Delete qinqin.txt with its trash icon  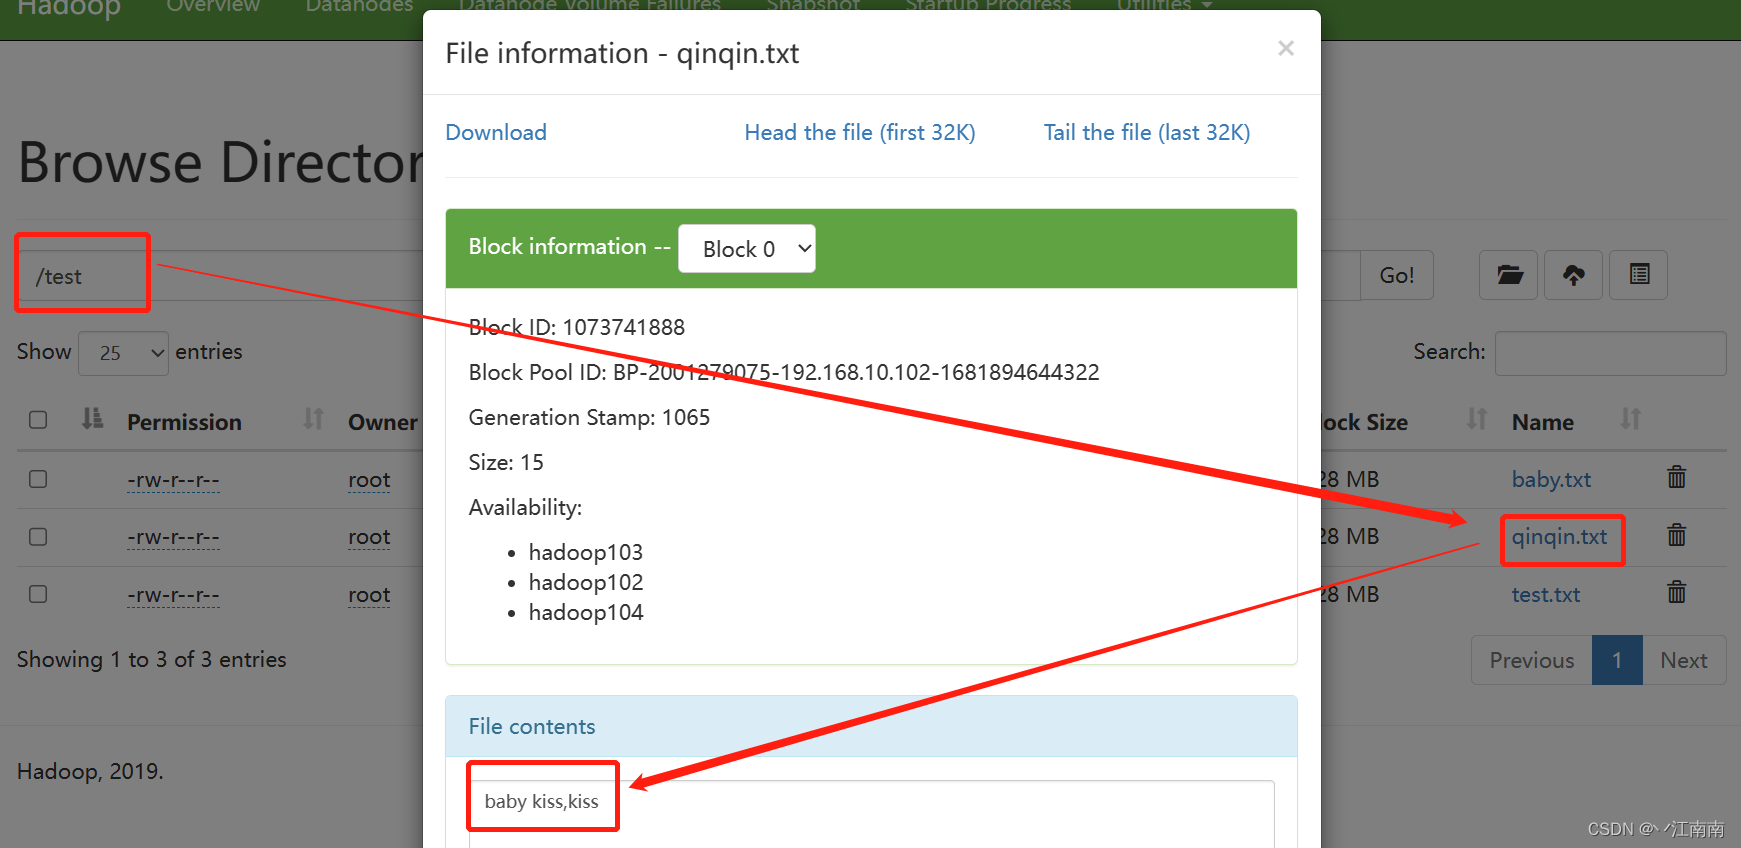[x=1677, y=535]
